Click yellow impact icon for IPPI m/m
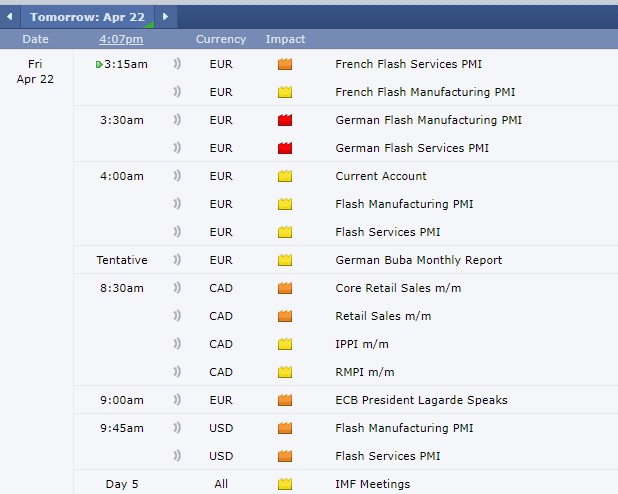 (x=285, y=344)
